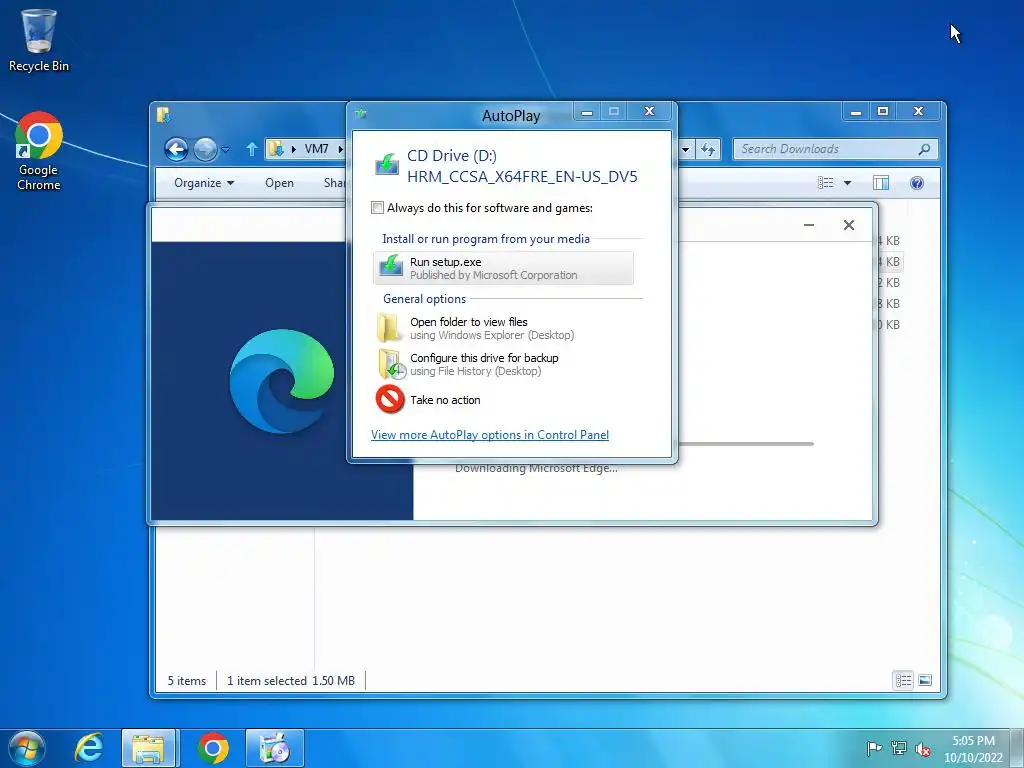Open the Windows Start menu
The width and height of the screenshot is (1024, 768).
click(27, 748)
